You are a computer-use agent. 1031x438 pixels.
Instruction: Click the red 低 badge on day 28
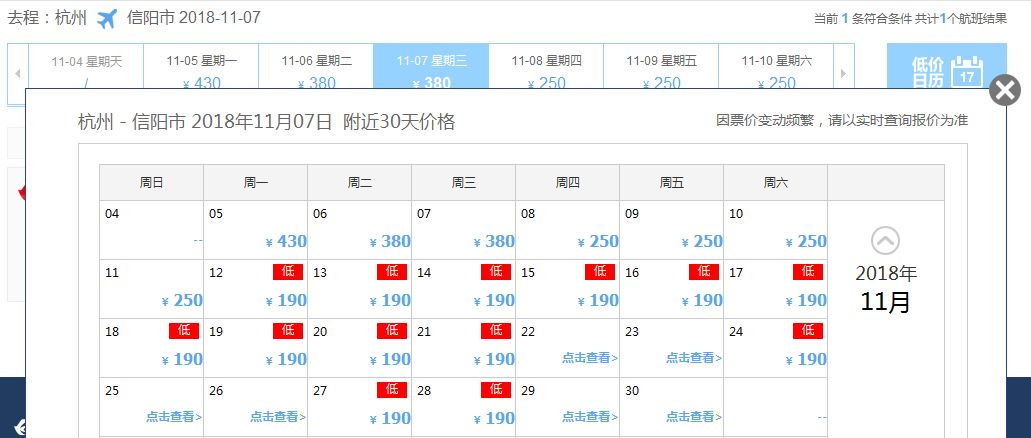pos(496,389)
